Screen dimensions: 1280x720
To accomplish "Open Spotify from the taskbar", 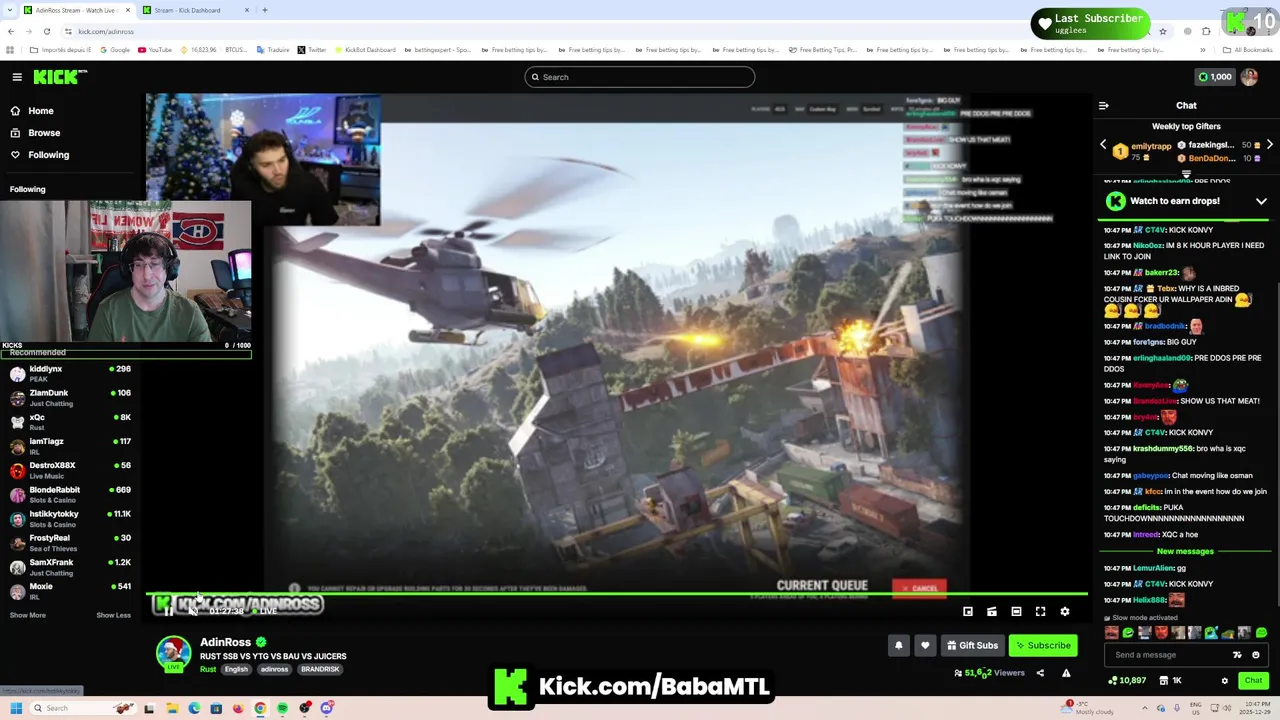I will tap(283, 708).
